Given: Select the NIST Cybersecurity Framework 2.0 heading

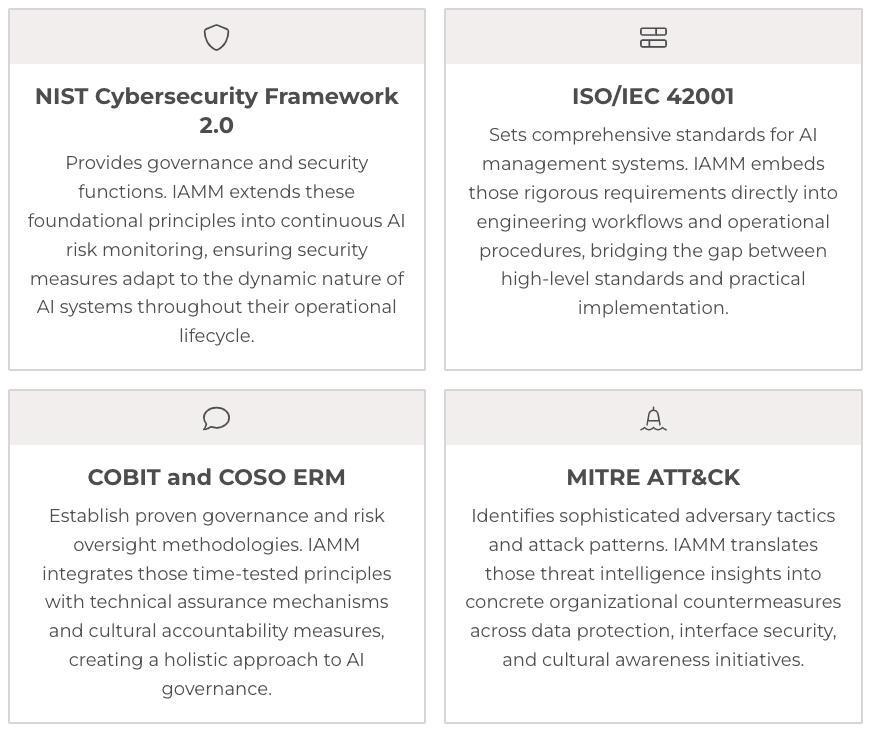Looking at the screenshot, I should pyautogui.click(x=216, y=110).
